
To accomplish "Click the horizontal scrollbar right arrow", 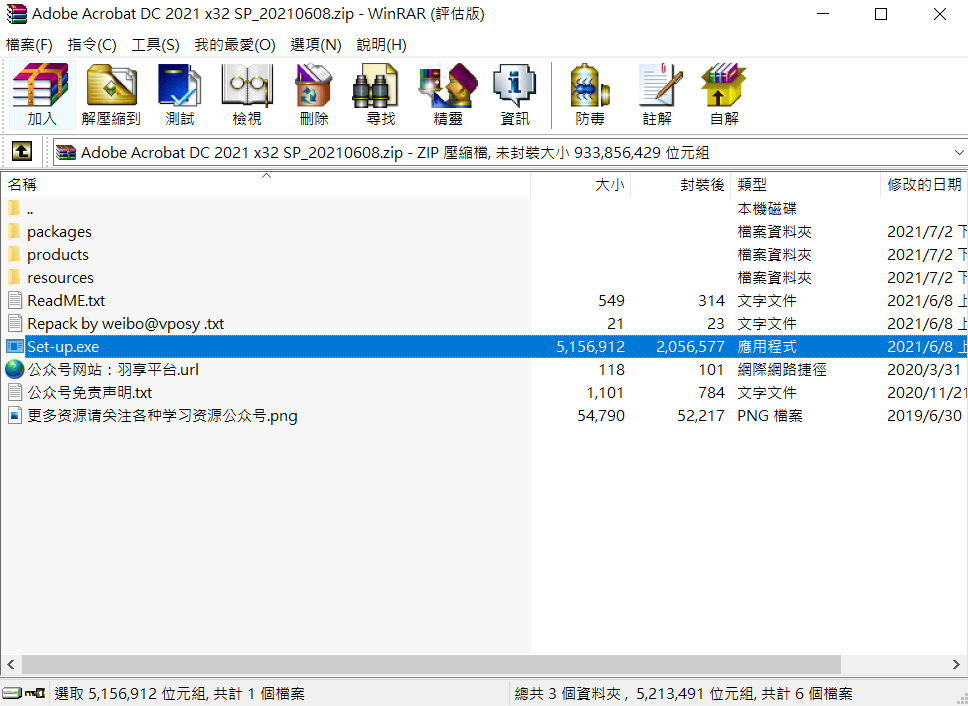I will pyautogui.click(x=956, y=665).
